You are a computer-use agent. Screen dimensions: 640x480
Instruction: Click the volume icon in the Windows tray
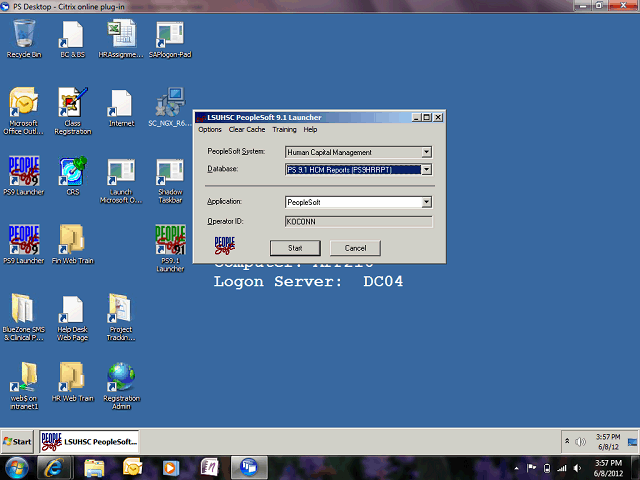coord(577,468)
